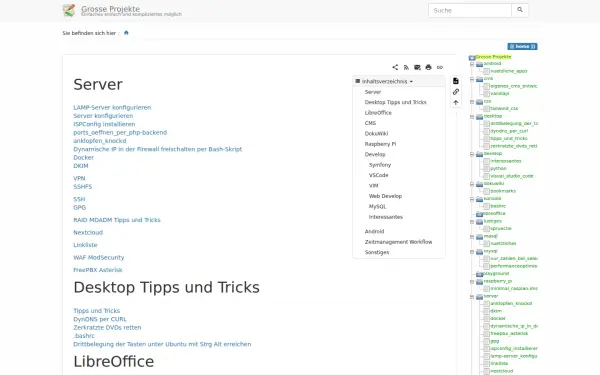
Task: Open the WAF ModSecurity link
Action: [99, 258]
